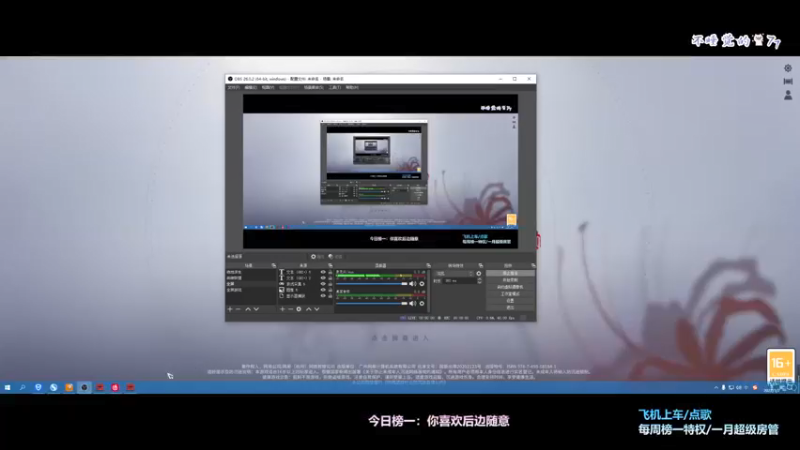Expand hidden system tray icons chevron
The height and width of the screenshot is (450, 800).
pos(716,388)
